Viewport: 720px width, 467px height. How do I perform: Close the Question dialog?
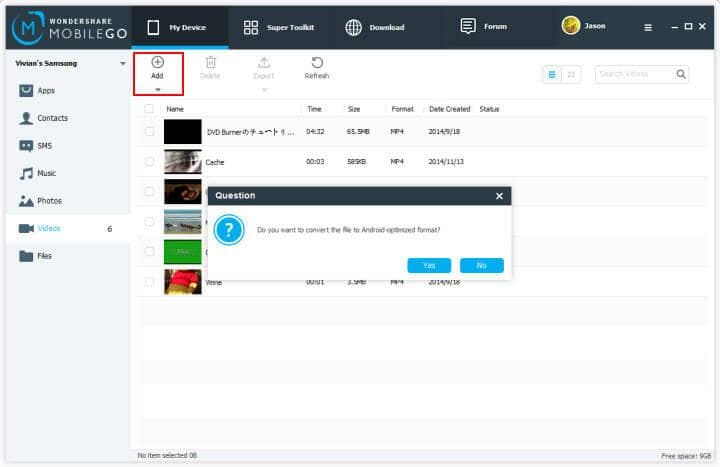[499, 196]
